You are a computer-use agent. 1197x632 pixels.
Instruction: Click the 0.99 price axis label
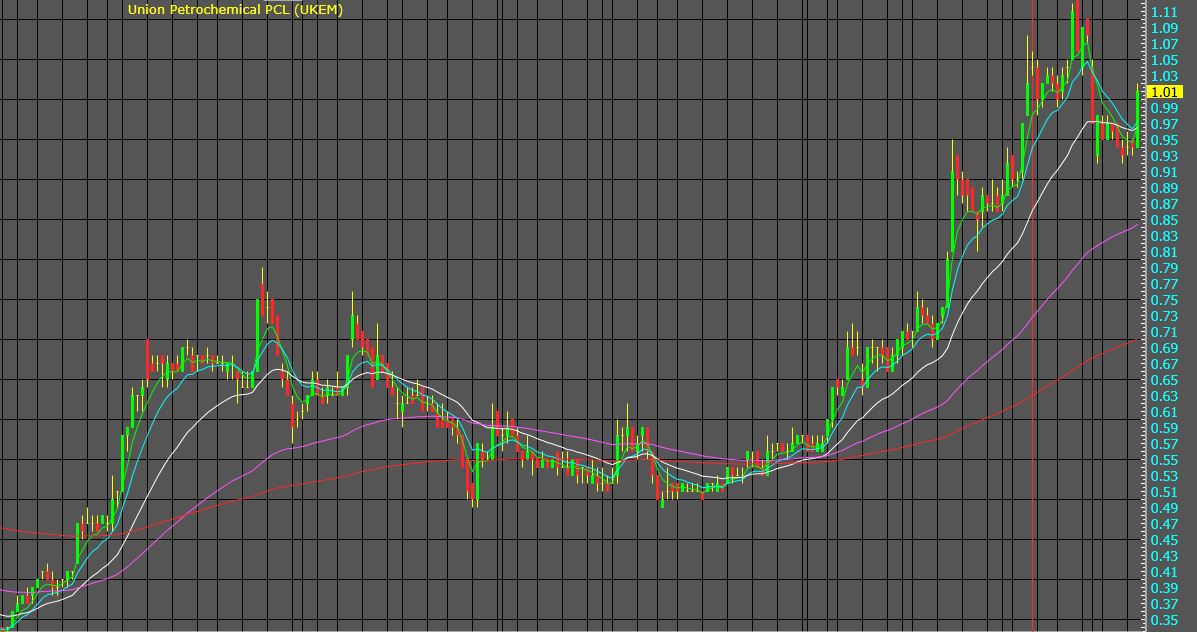tap(1164, 108)
